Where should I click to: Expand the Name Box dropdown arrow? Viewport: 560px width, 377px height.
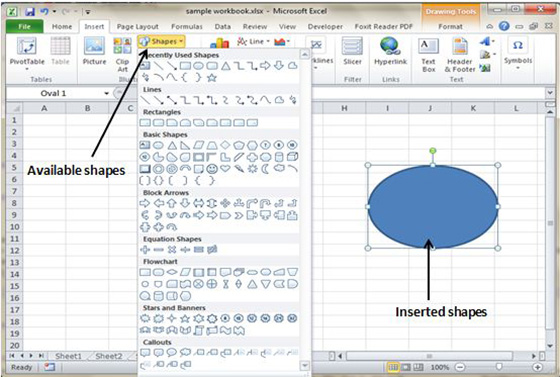coord(106,94)
